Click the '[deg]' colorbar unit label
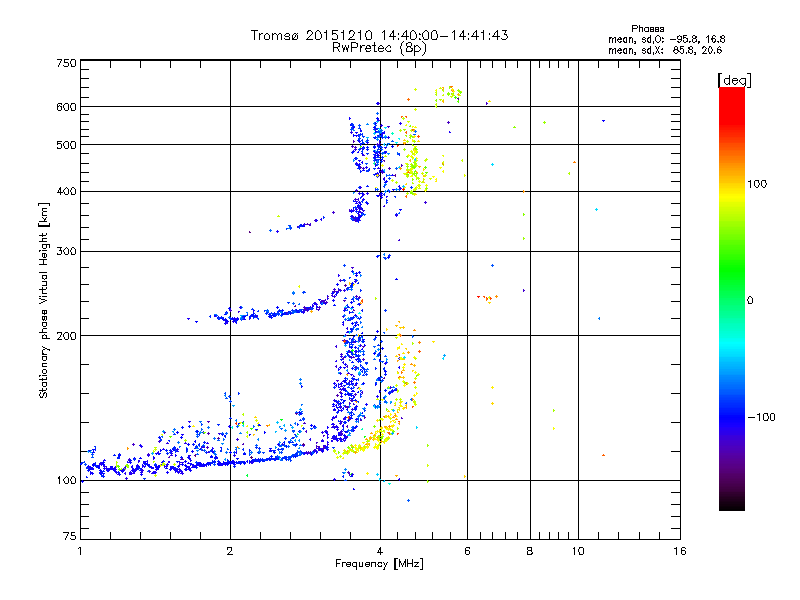This screenshot has height=600, width=800. coord(734,80)
